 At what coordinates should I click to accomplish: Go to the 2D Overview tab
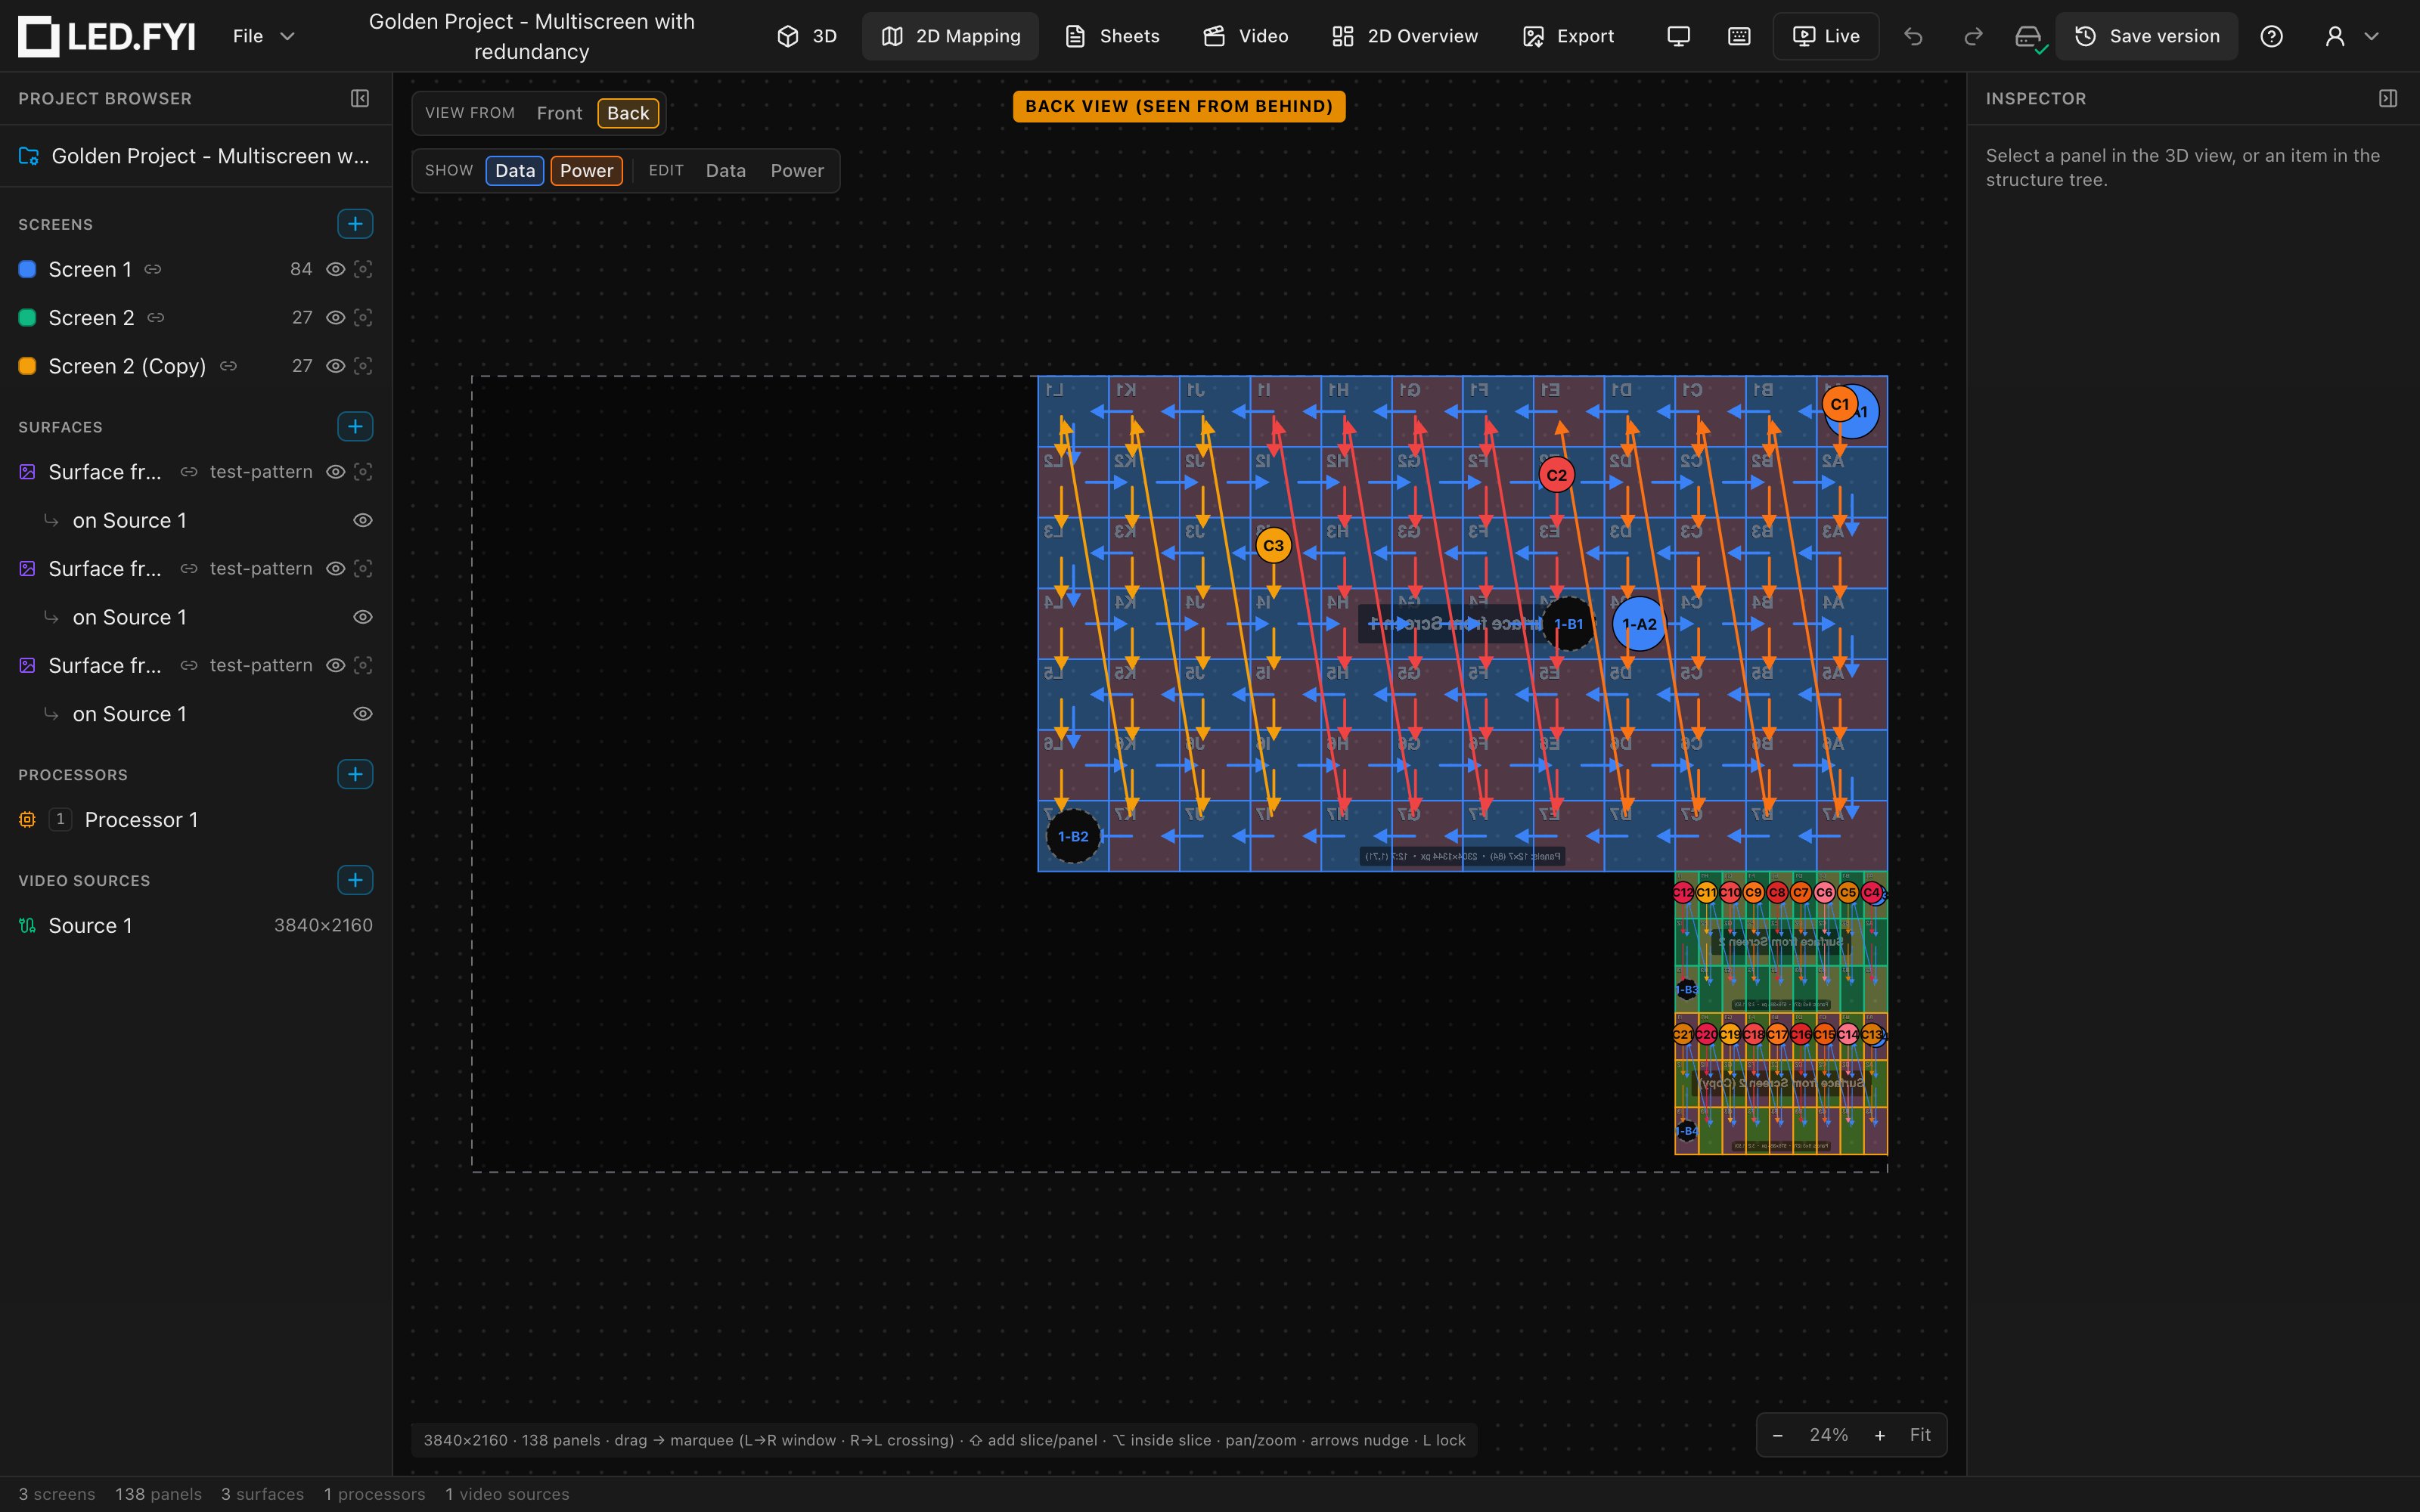[x=1405, y=36]
